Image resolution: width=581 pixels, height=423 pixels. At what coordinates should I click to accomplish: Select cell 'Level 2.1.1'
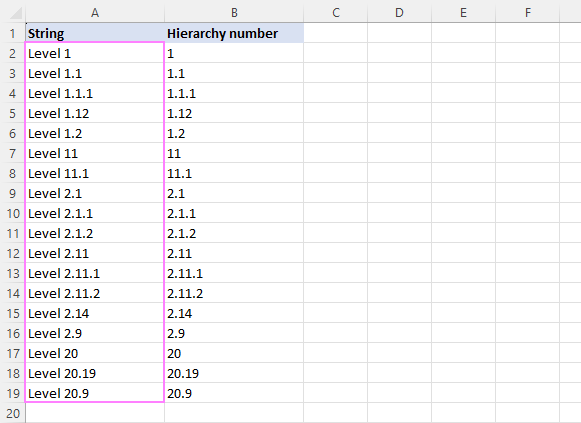point(95,213)
